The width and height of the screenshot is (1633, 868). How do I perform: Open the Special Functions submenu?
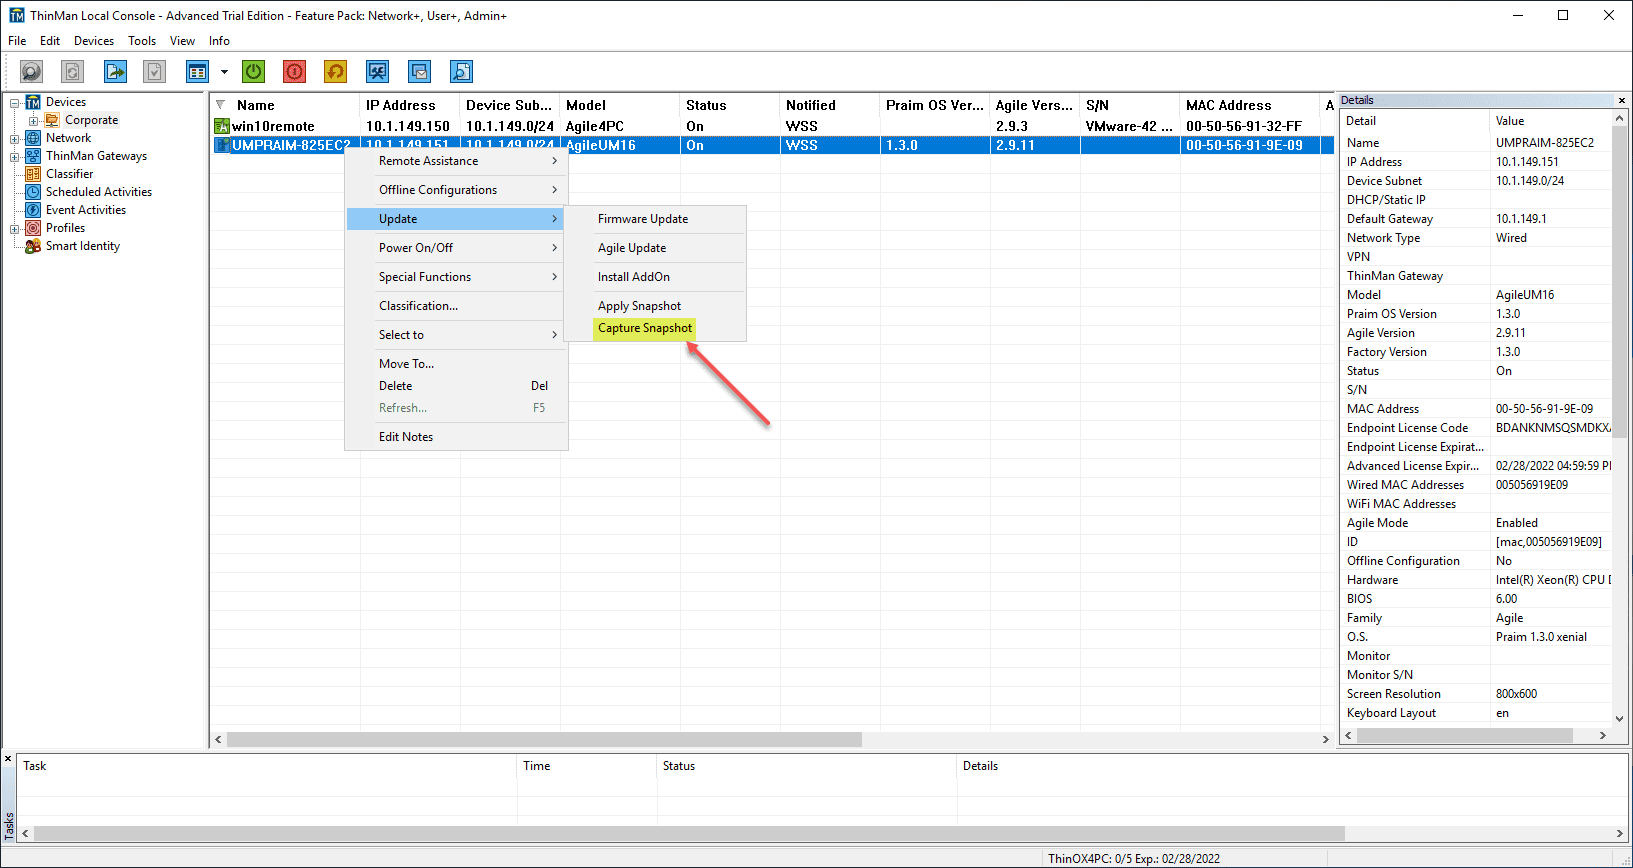[x=456, y=277]
